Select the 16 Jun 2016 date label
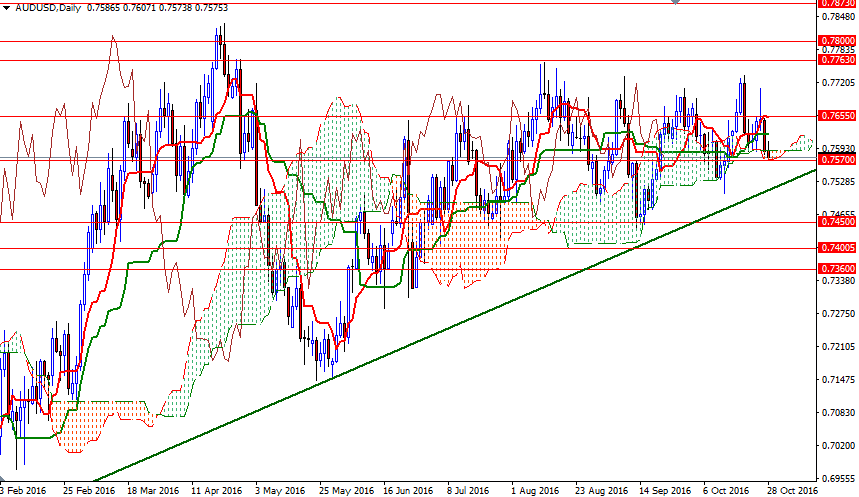The image size is (859, 497). click(408, 490)
